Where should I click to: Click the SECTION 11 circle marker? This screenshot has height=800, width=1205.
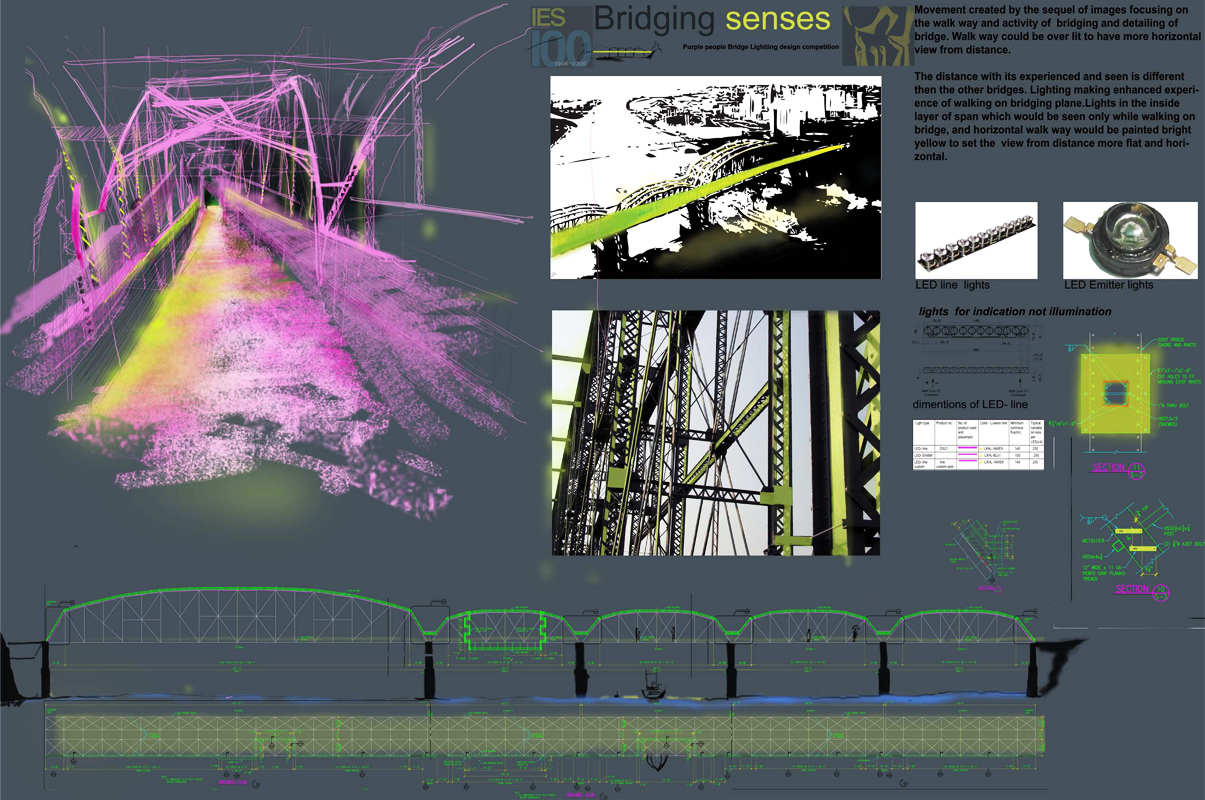pos(1137,468)
